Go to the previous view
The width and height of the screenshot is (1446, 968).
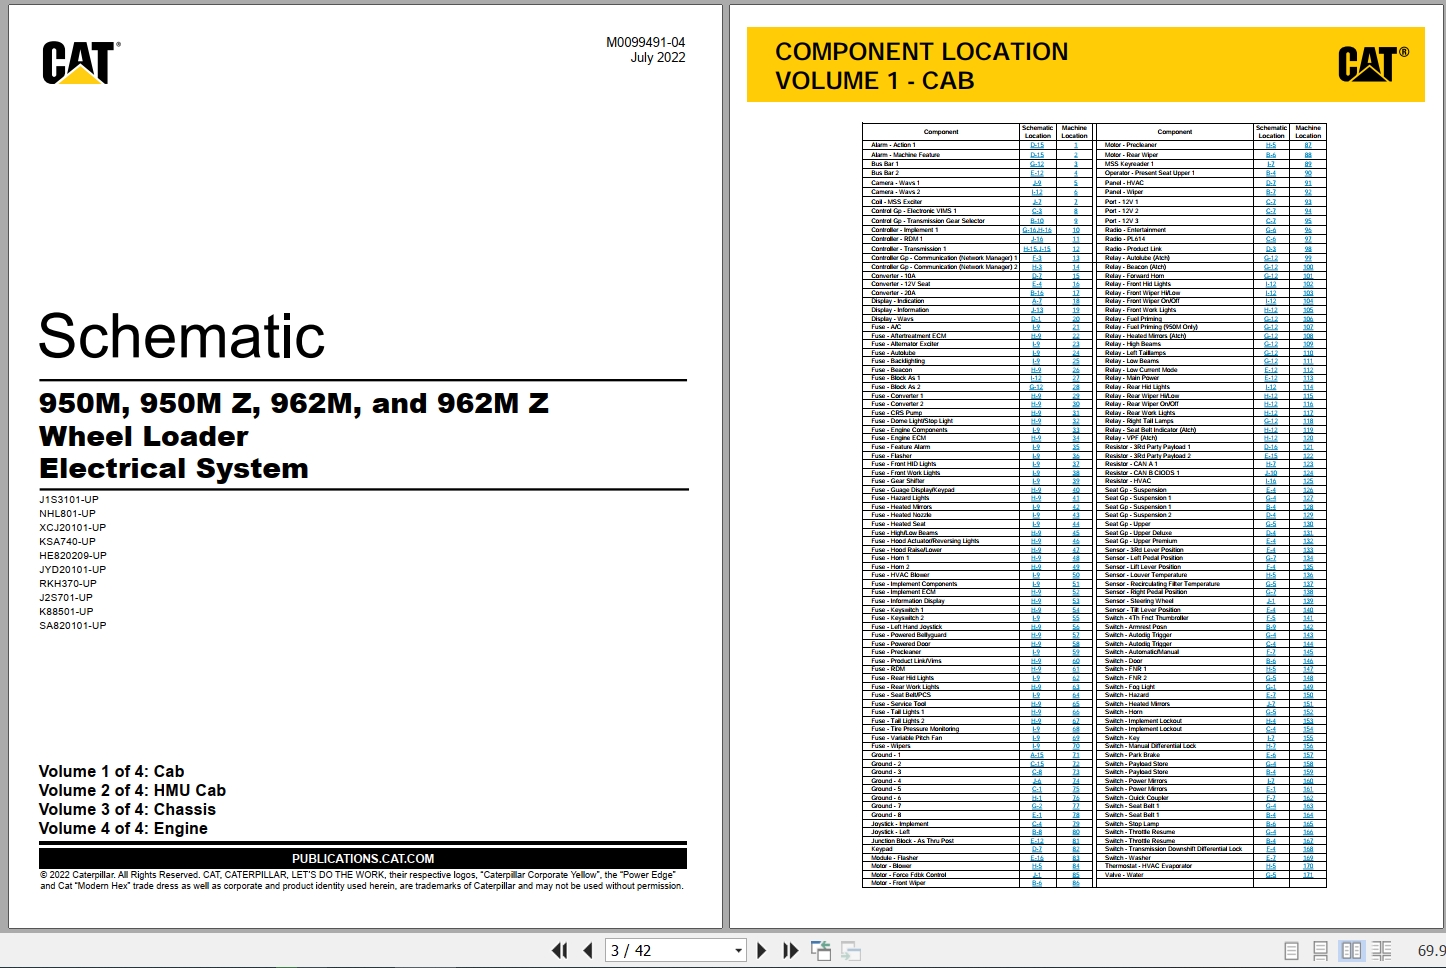[x=821, y=951]
